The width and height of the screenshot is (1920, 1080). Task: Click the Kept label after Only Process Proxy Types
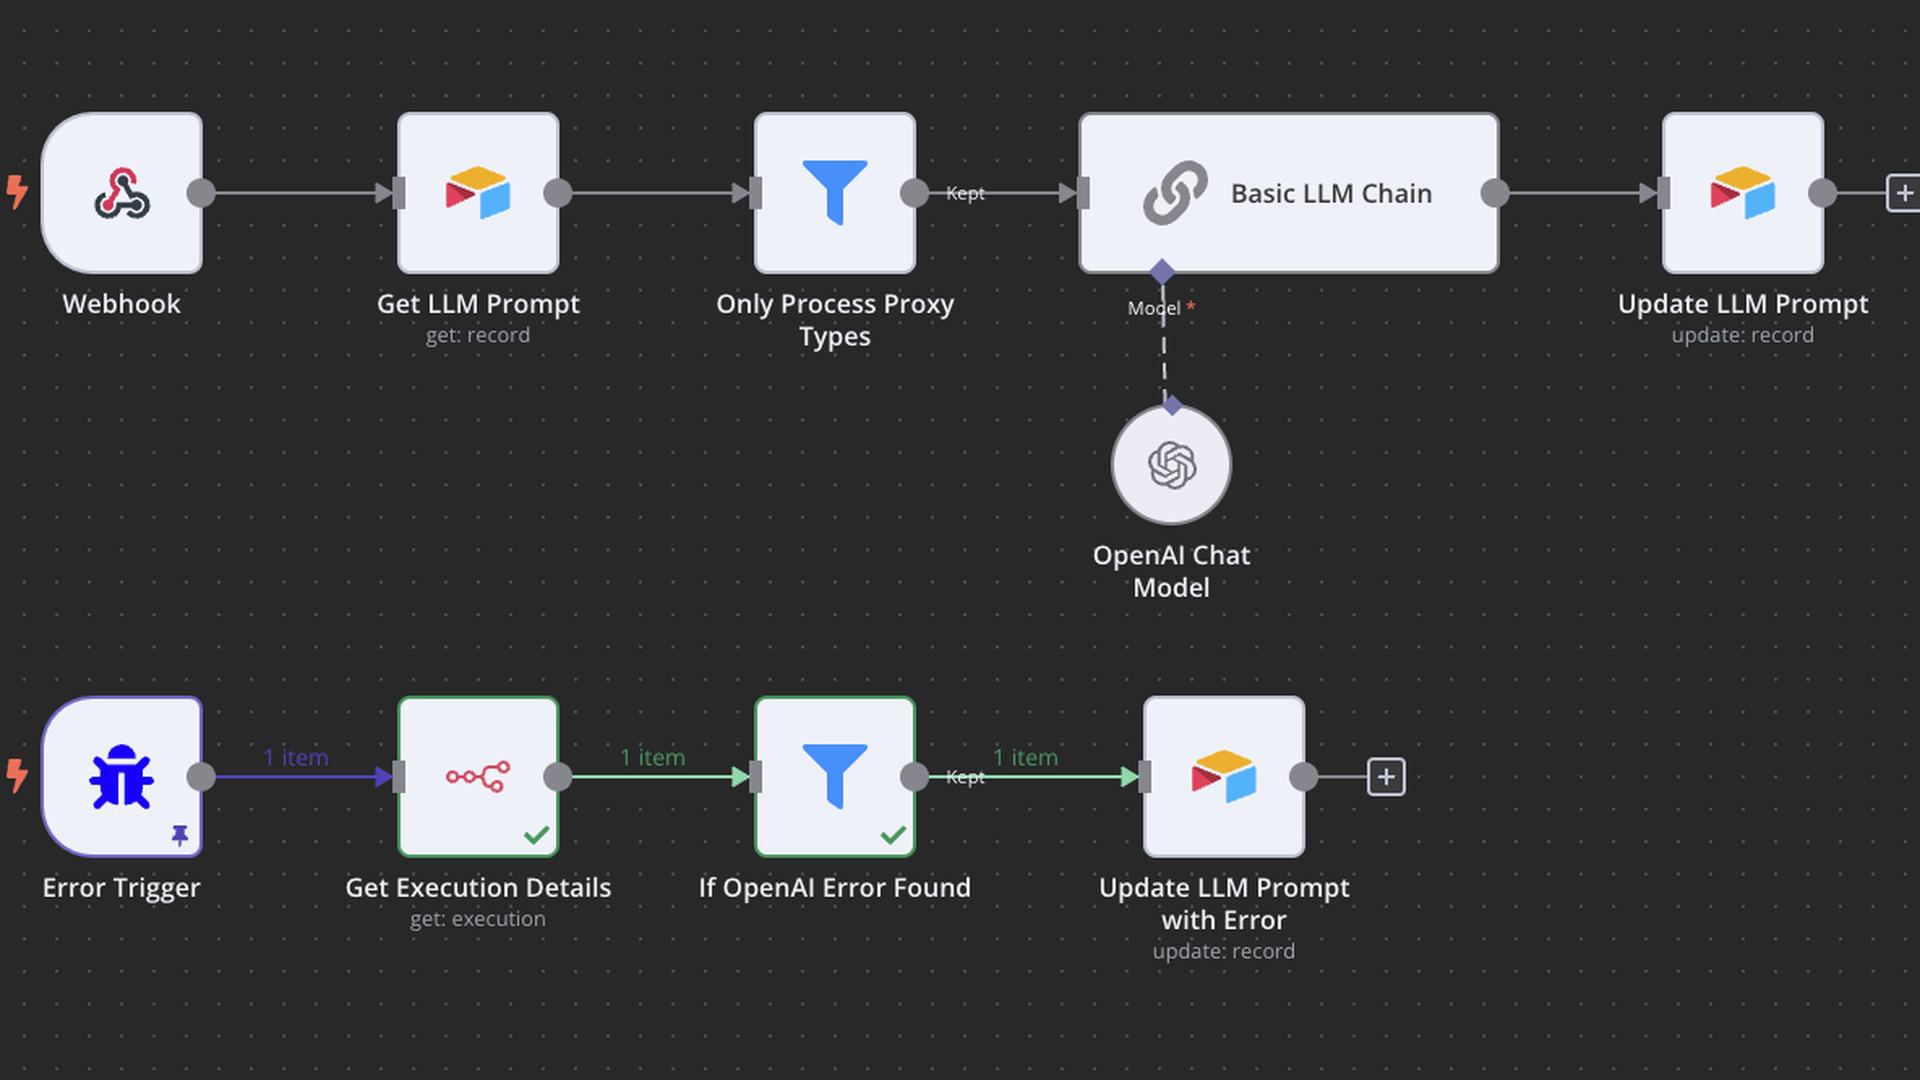(965, 193)
